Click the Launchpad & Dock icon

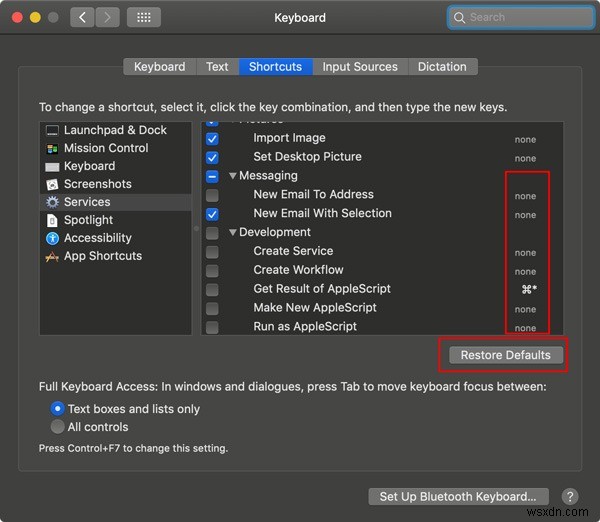tap(52, 130)
